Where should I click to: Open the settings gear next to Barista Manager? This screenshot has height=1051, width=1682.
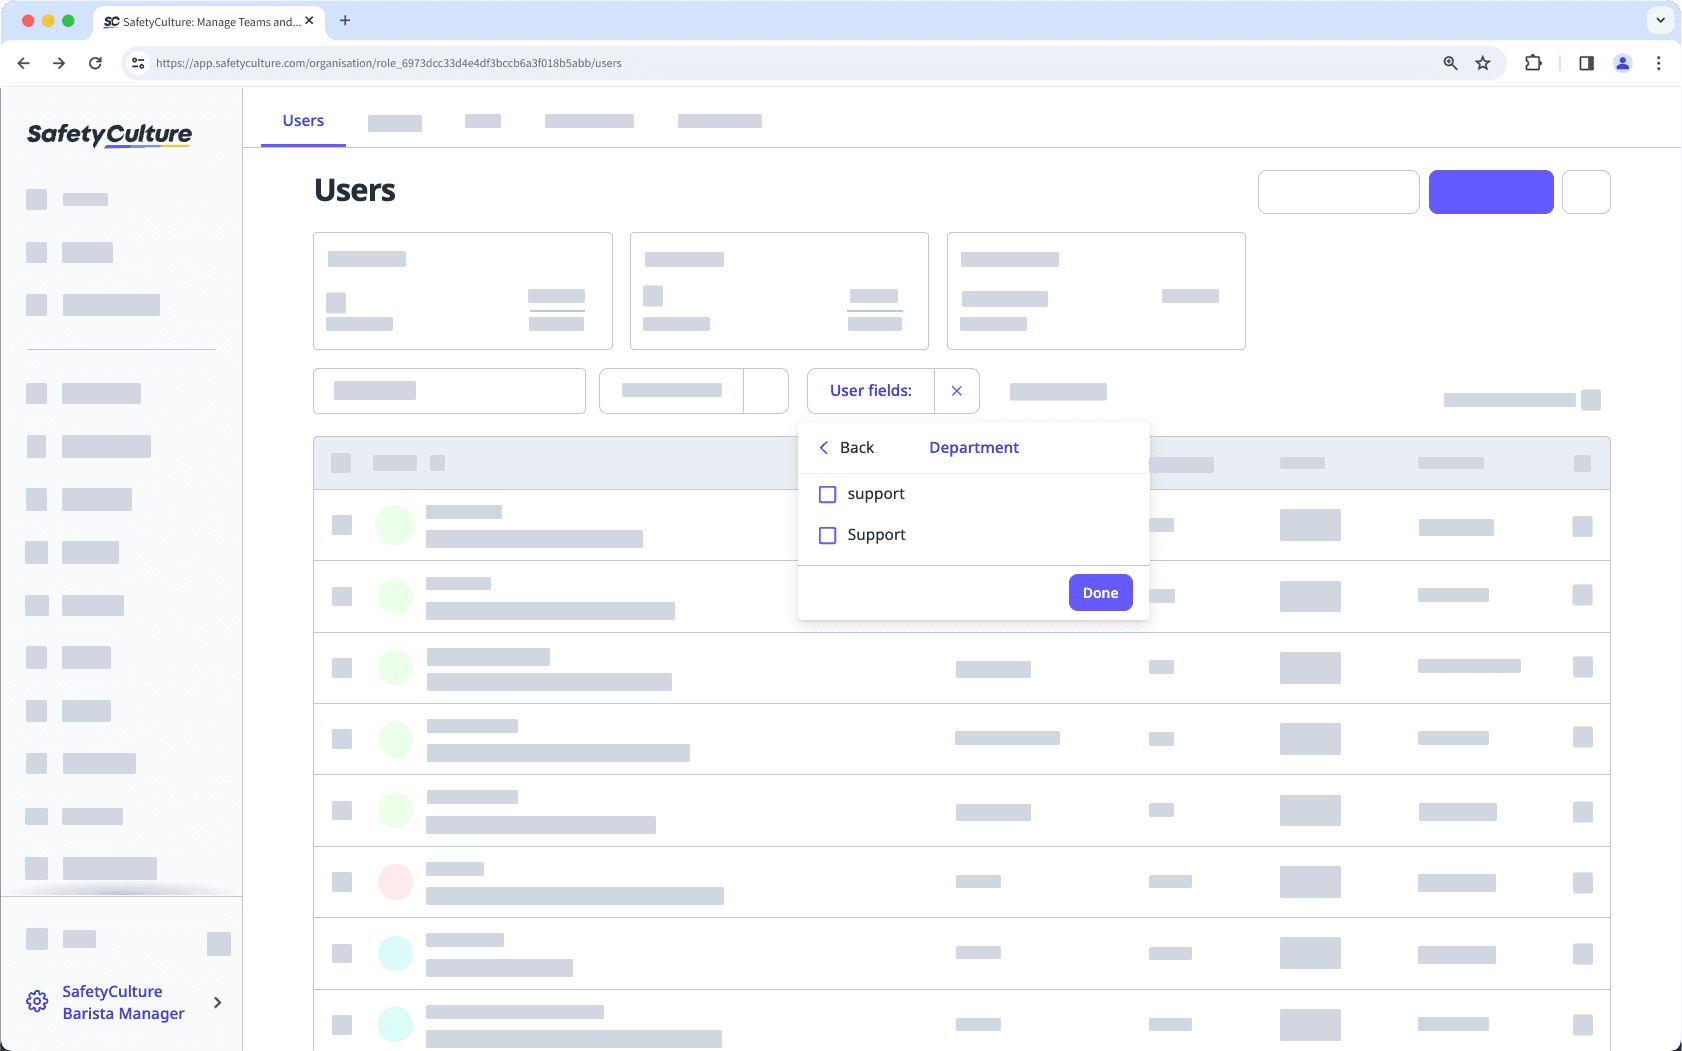coord(37,1001)
